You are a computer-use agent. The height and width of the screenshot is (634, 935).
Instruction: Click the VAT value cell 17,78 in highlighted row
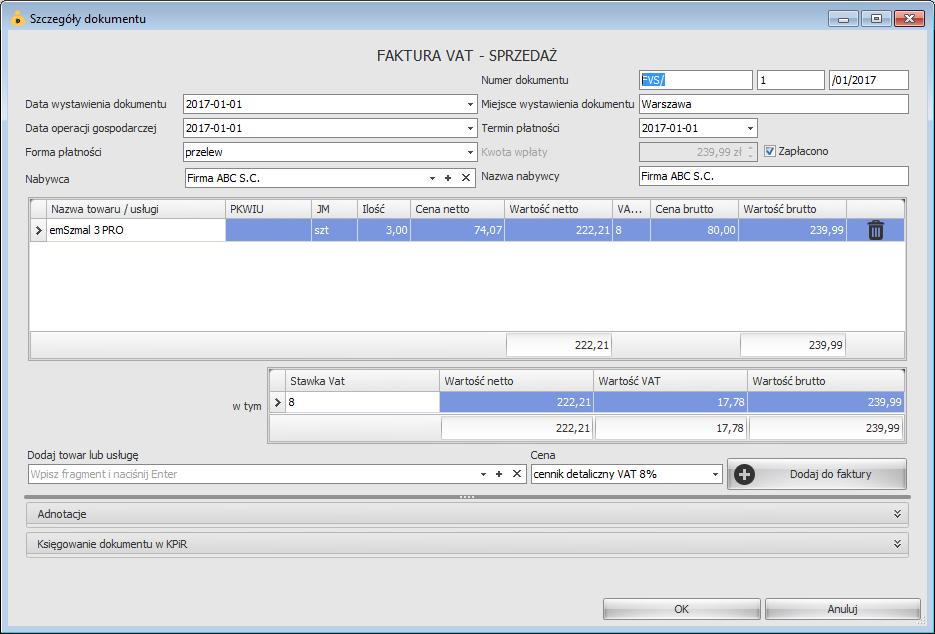coord(671,402)
